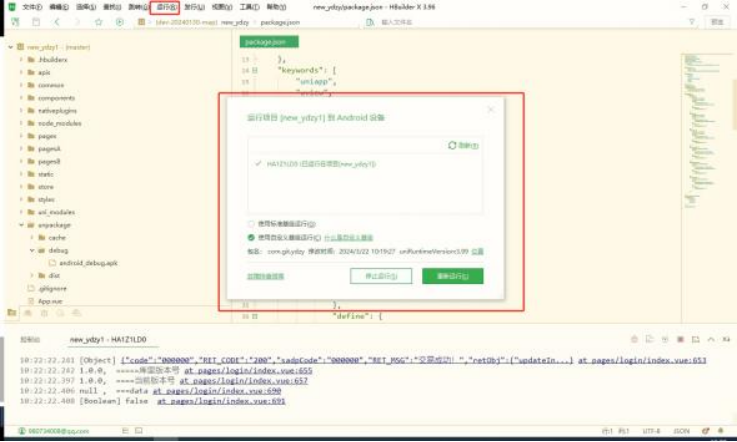
Task: Click the stop running button
Action: point(382,276)
